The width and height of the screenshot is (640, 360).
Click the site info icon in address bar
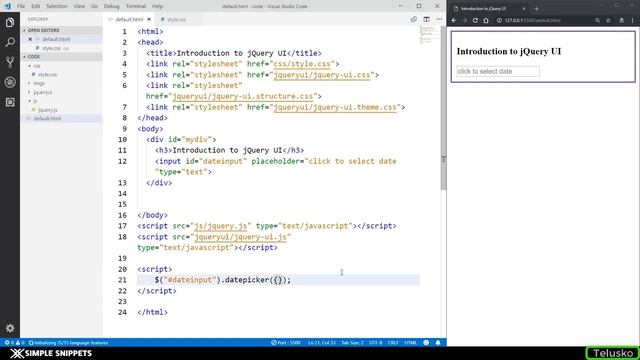point(499,20)
